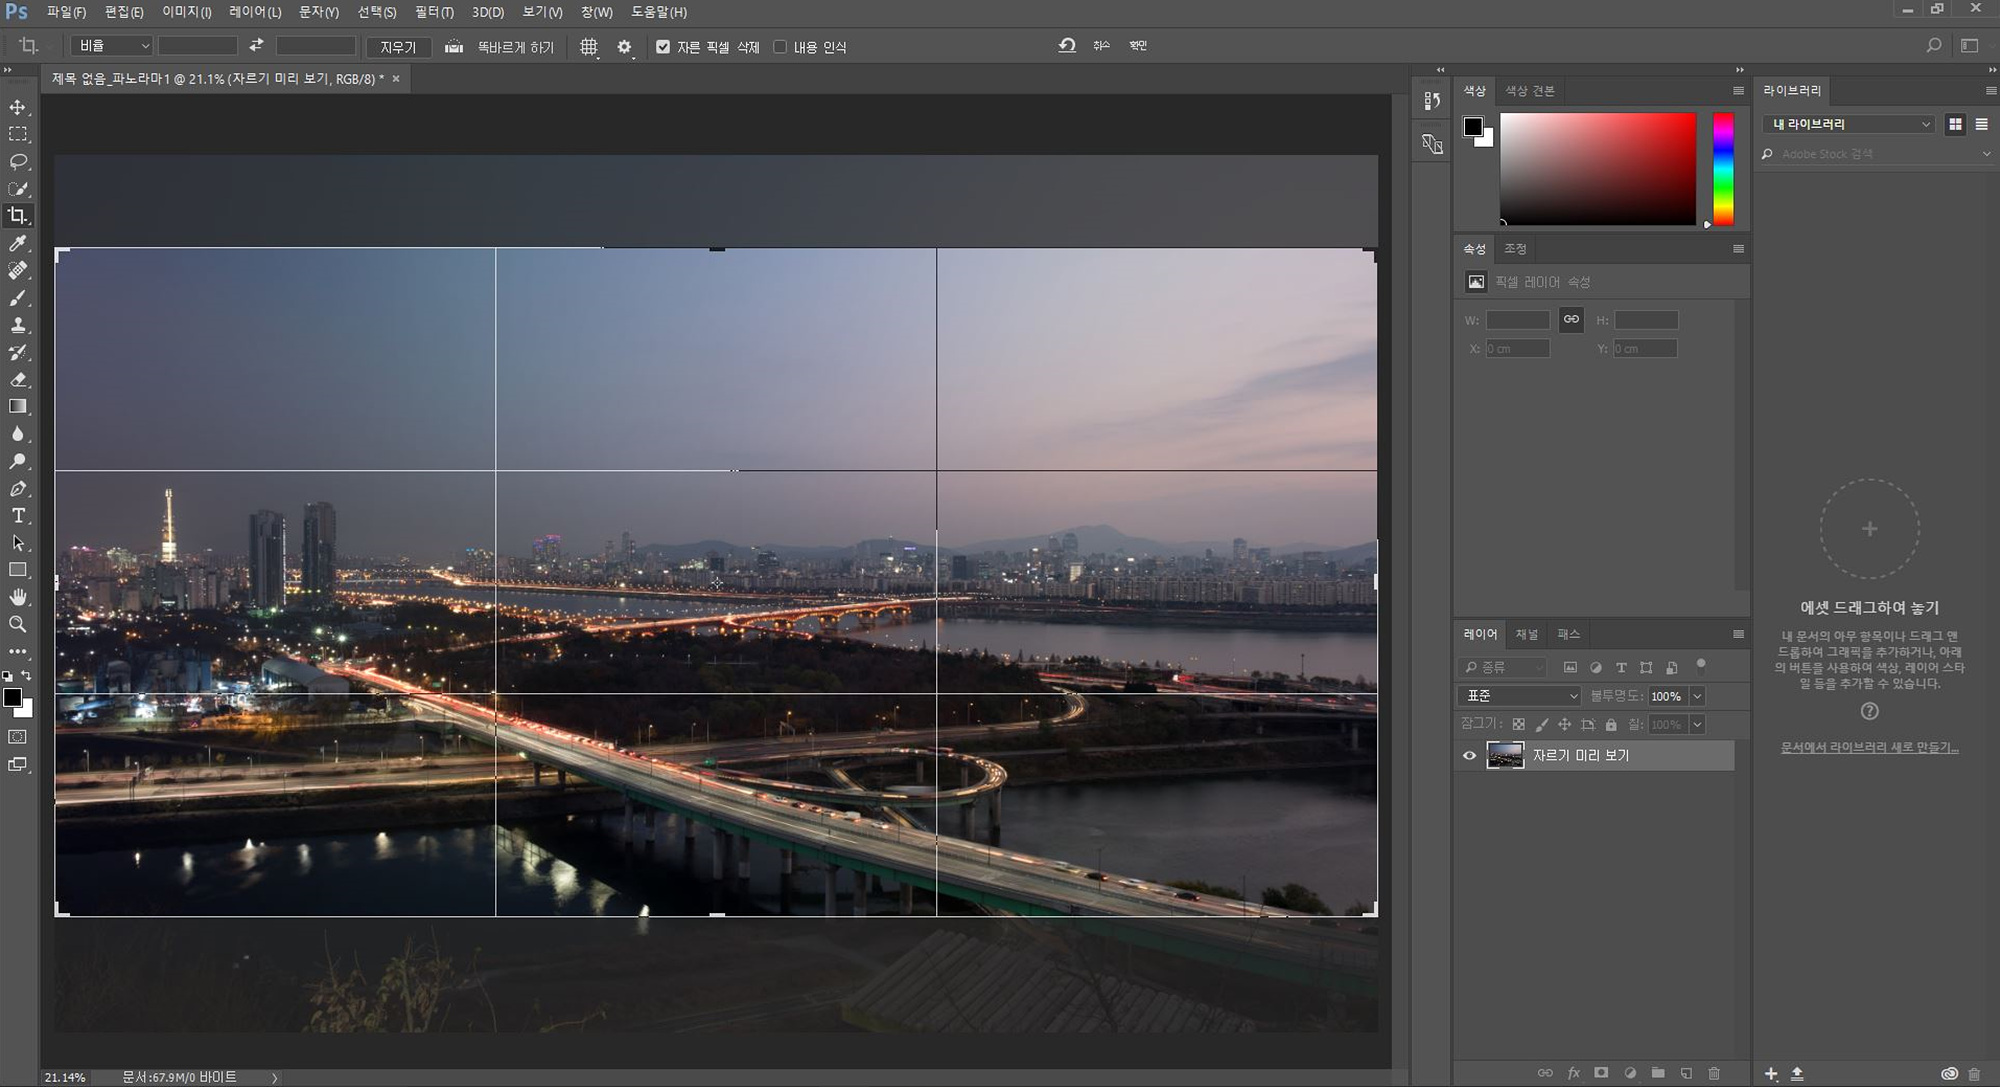Select the Clone Stamp tool
Image resolution: width=2000 pixels, height=1087 pixels.
18,325
